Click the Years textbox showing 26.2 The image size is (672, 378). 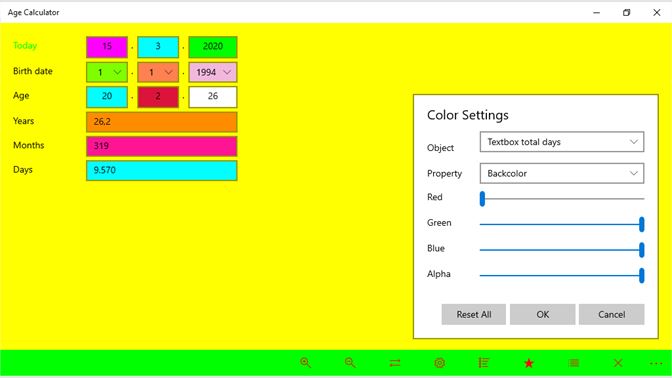click(x=162, y=122)
